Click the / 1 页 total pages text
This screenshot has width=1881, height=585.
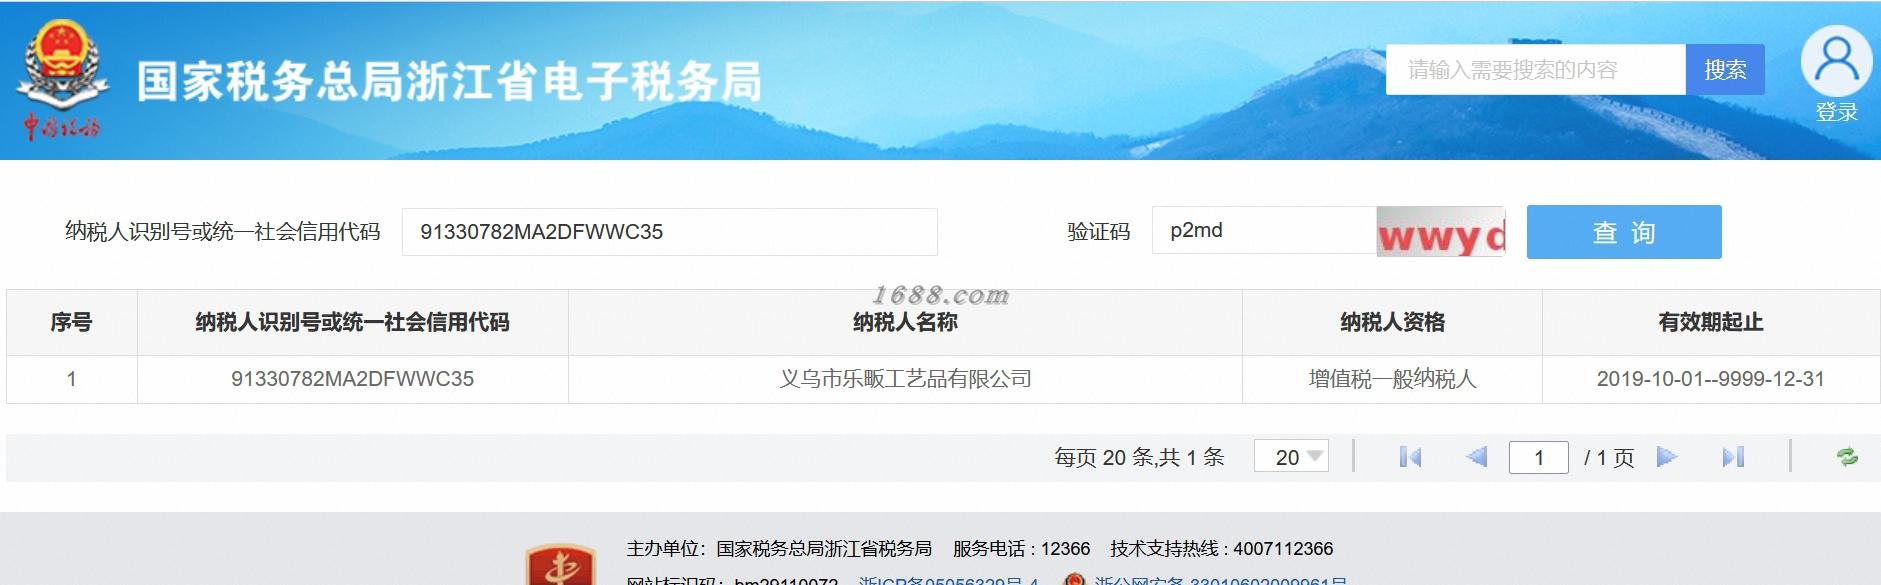coord(1609,457)
